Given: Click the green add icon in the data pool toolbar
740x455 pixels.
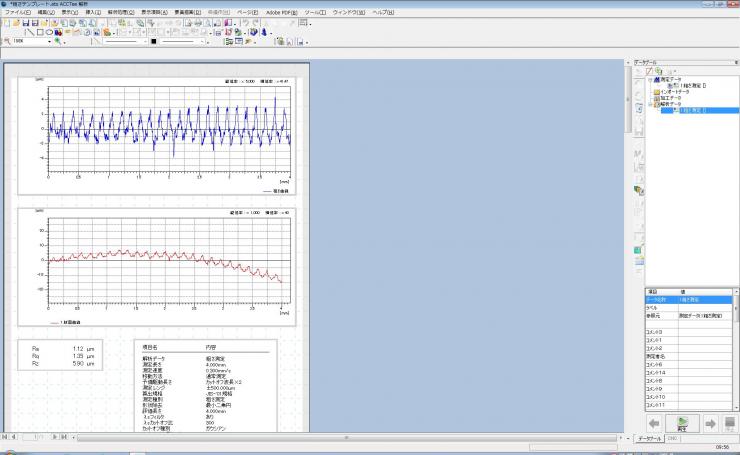Looking at the screenshot, I should pos(658,71).
